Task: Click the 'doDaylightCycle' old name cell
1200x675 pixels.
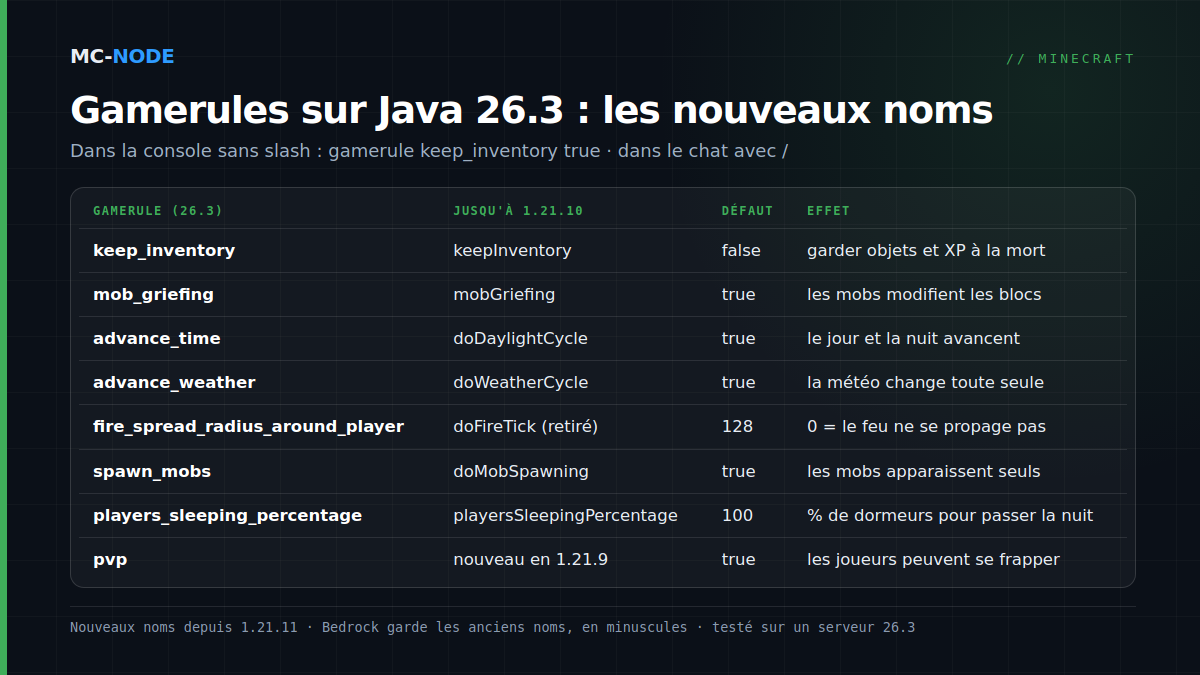Action: point(520,338)
